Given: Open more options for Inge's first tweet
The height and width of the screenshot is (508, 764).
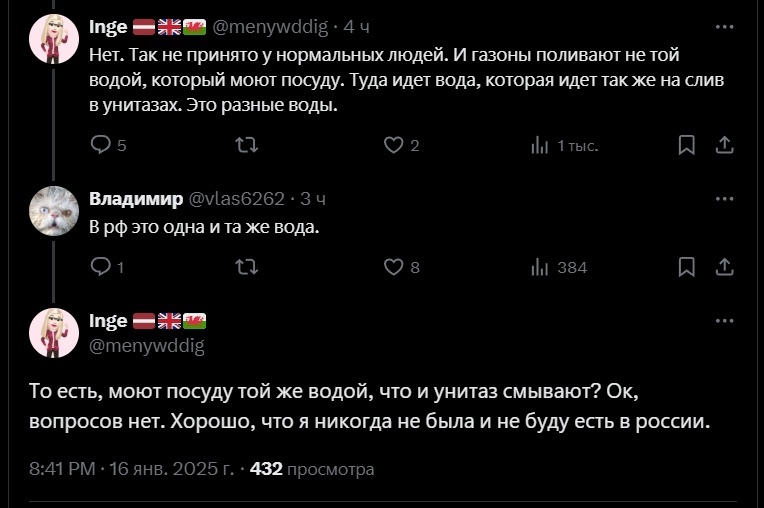Looking at the screenshot, I should [x=725, y=26].
